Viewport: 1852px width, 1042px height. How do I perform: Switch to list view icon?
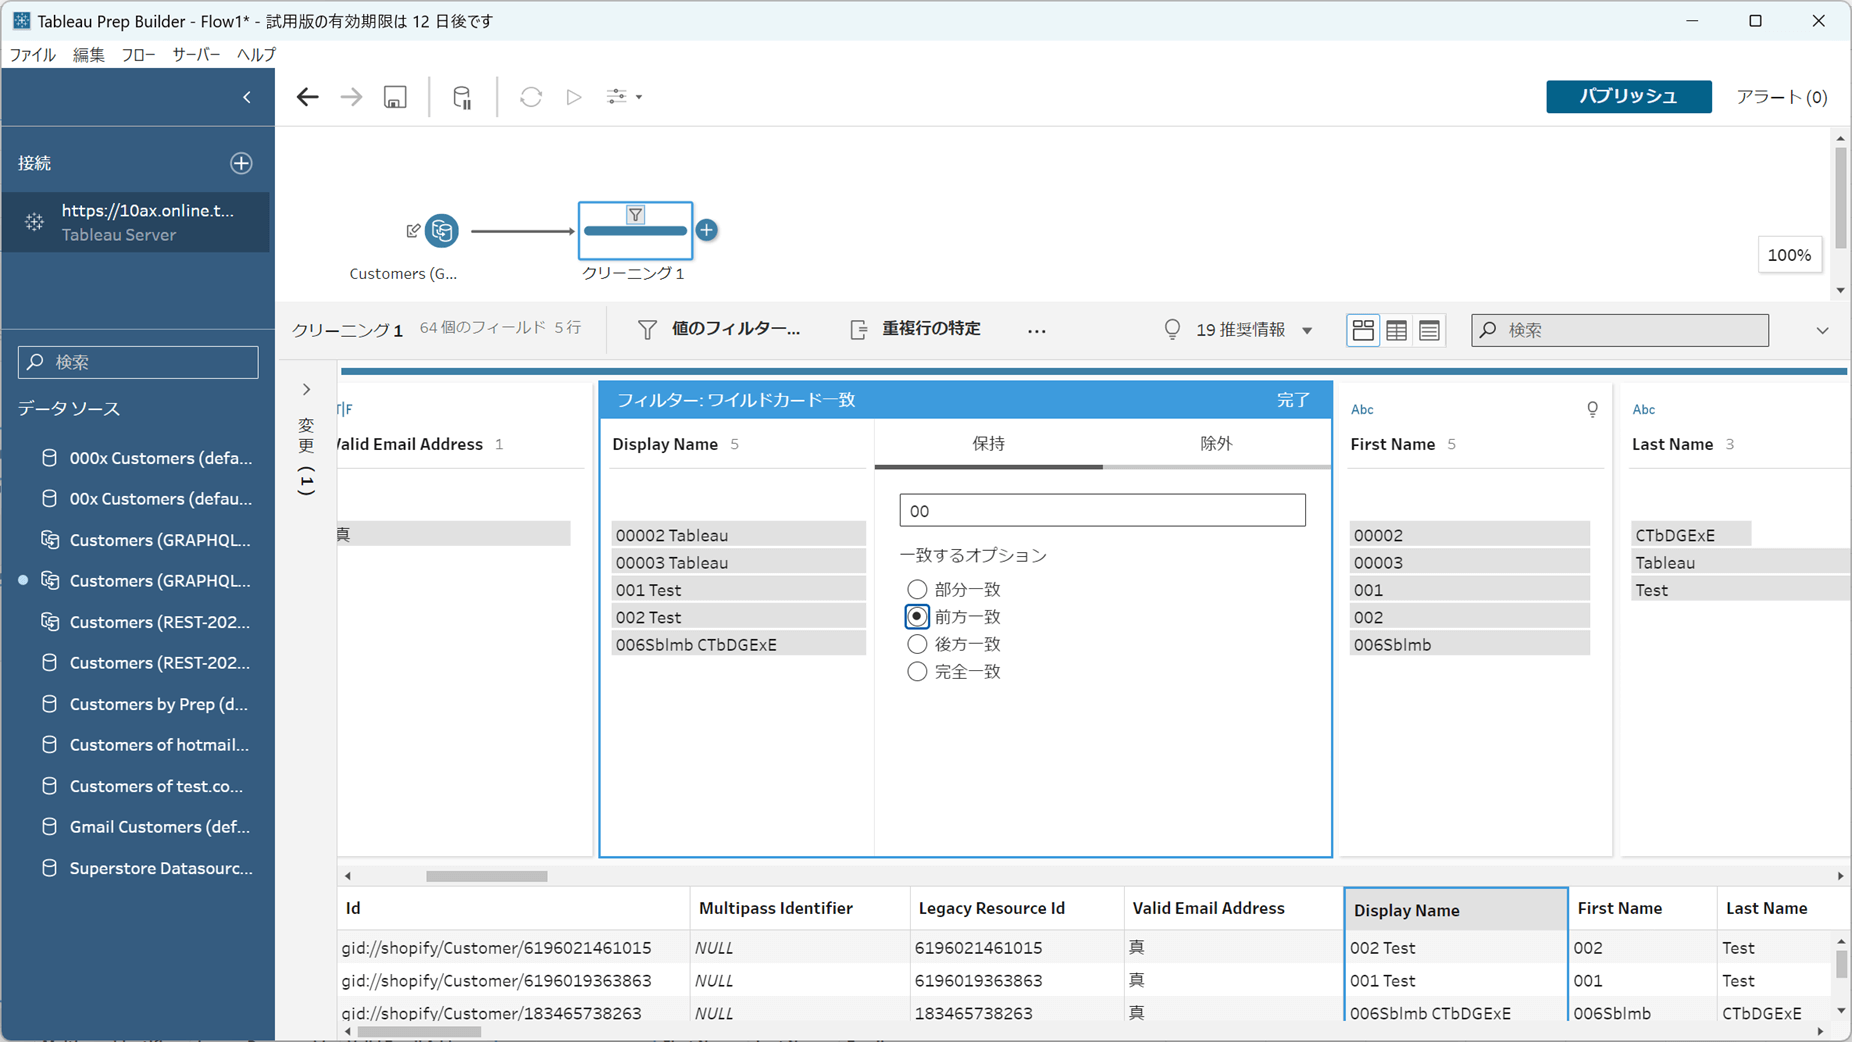tap(1429, 330)
